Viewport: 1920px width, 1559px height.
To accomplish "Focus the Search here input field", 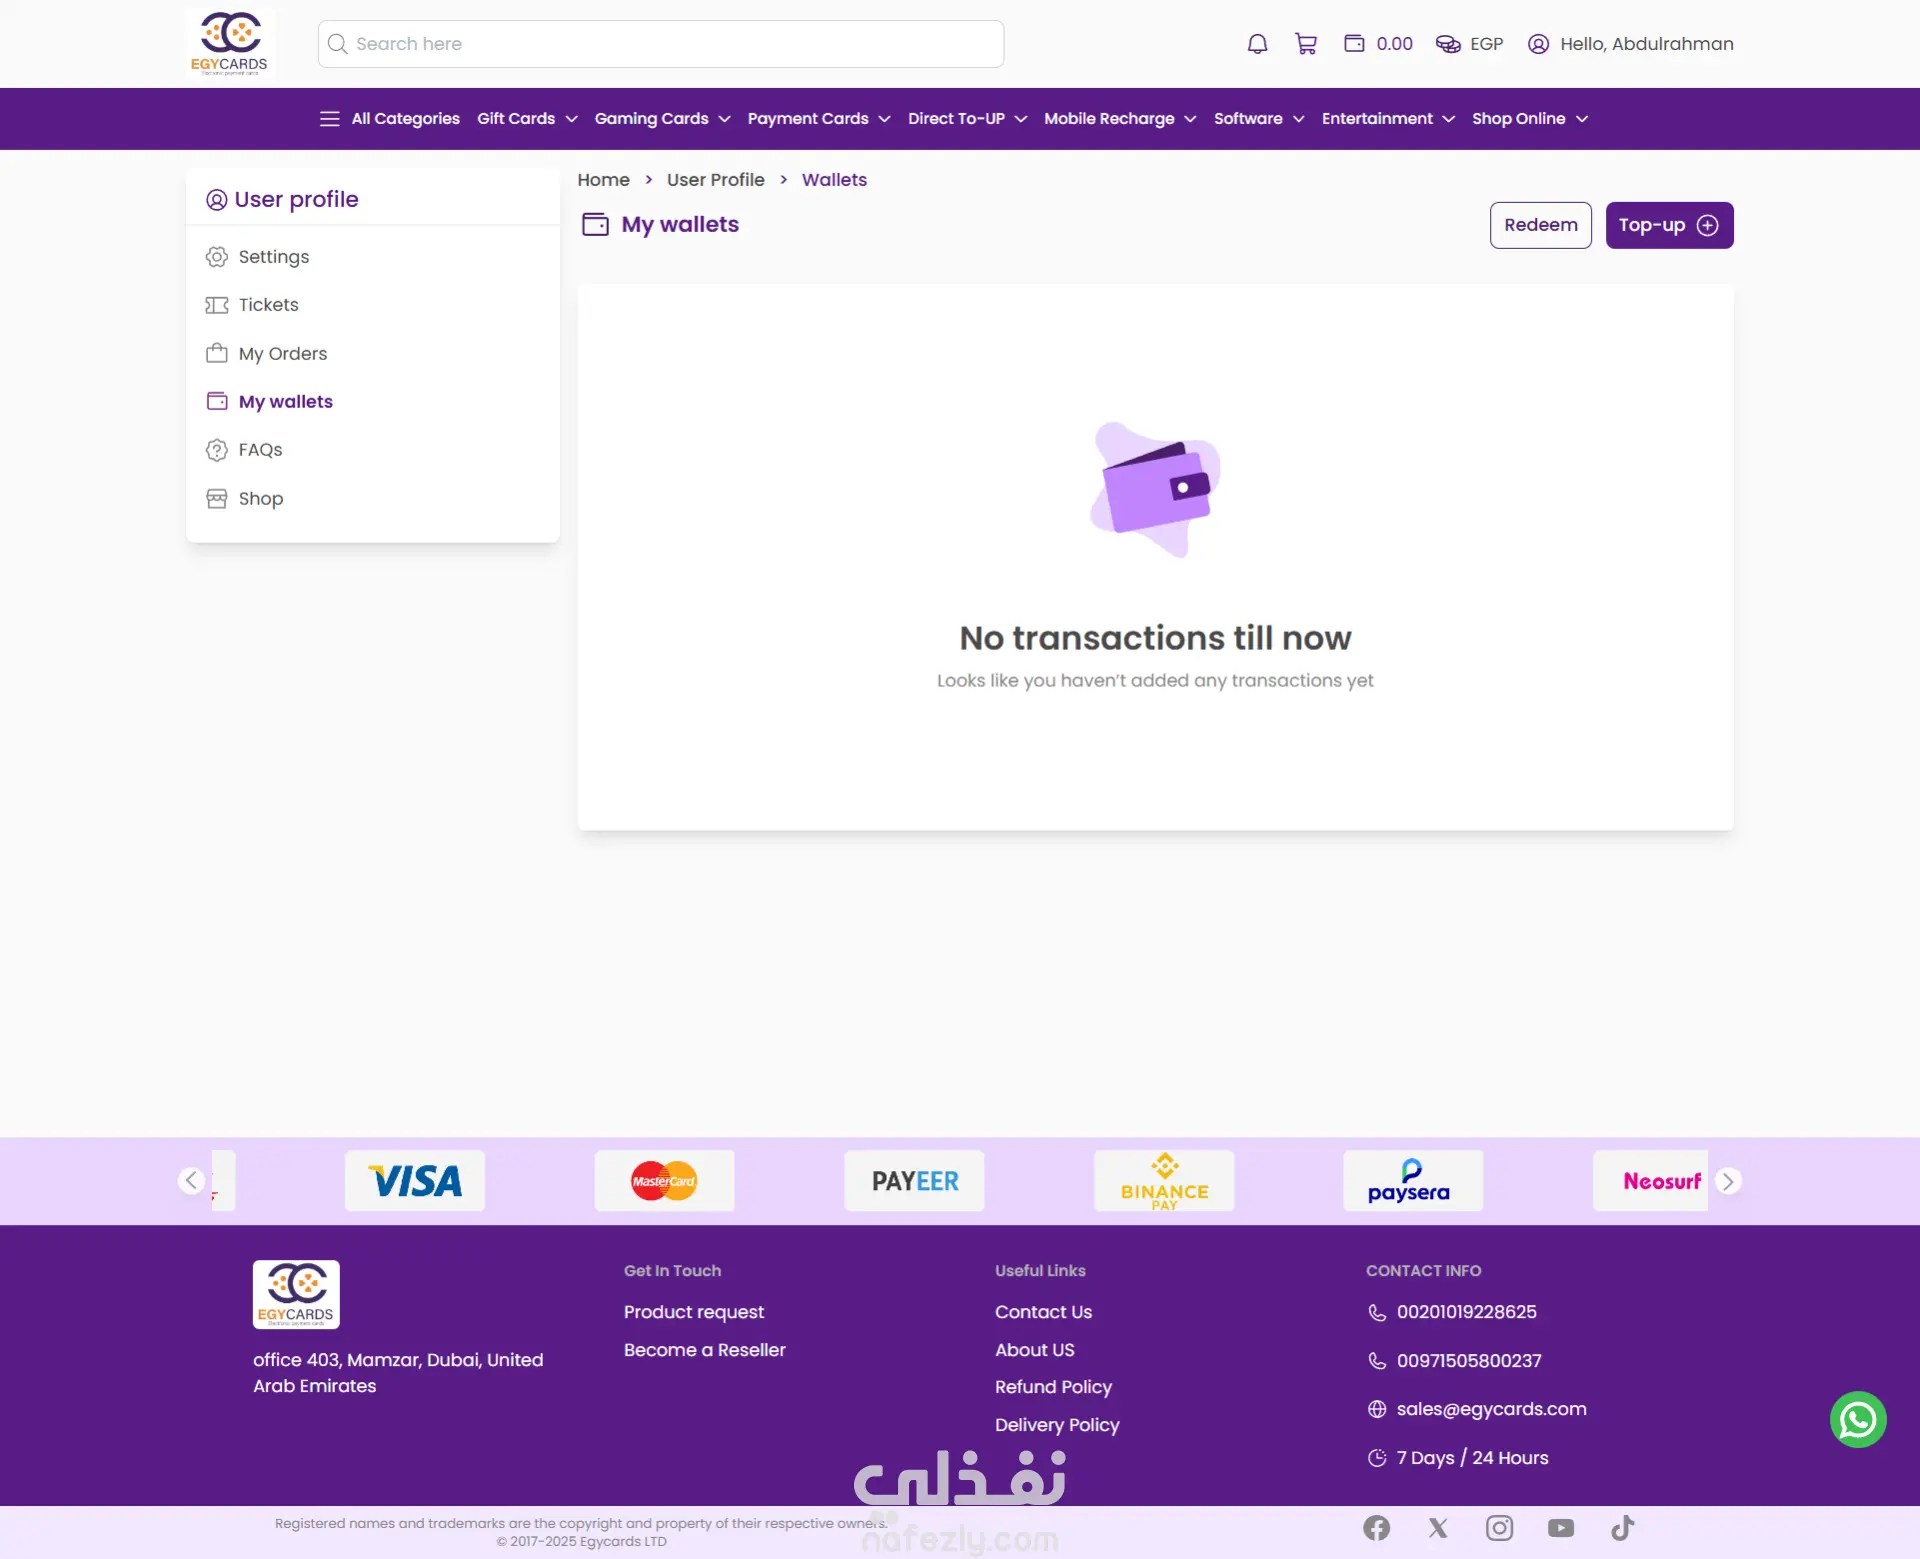I will tap(661, 44).
